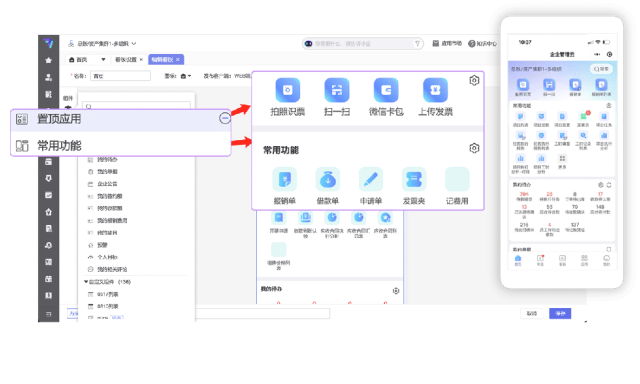
Task: Focus the 名称 name input field
Action: pos(120,76)
